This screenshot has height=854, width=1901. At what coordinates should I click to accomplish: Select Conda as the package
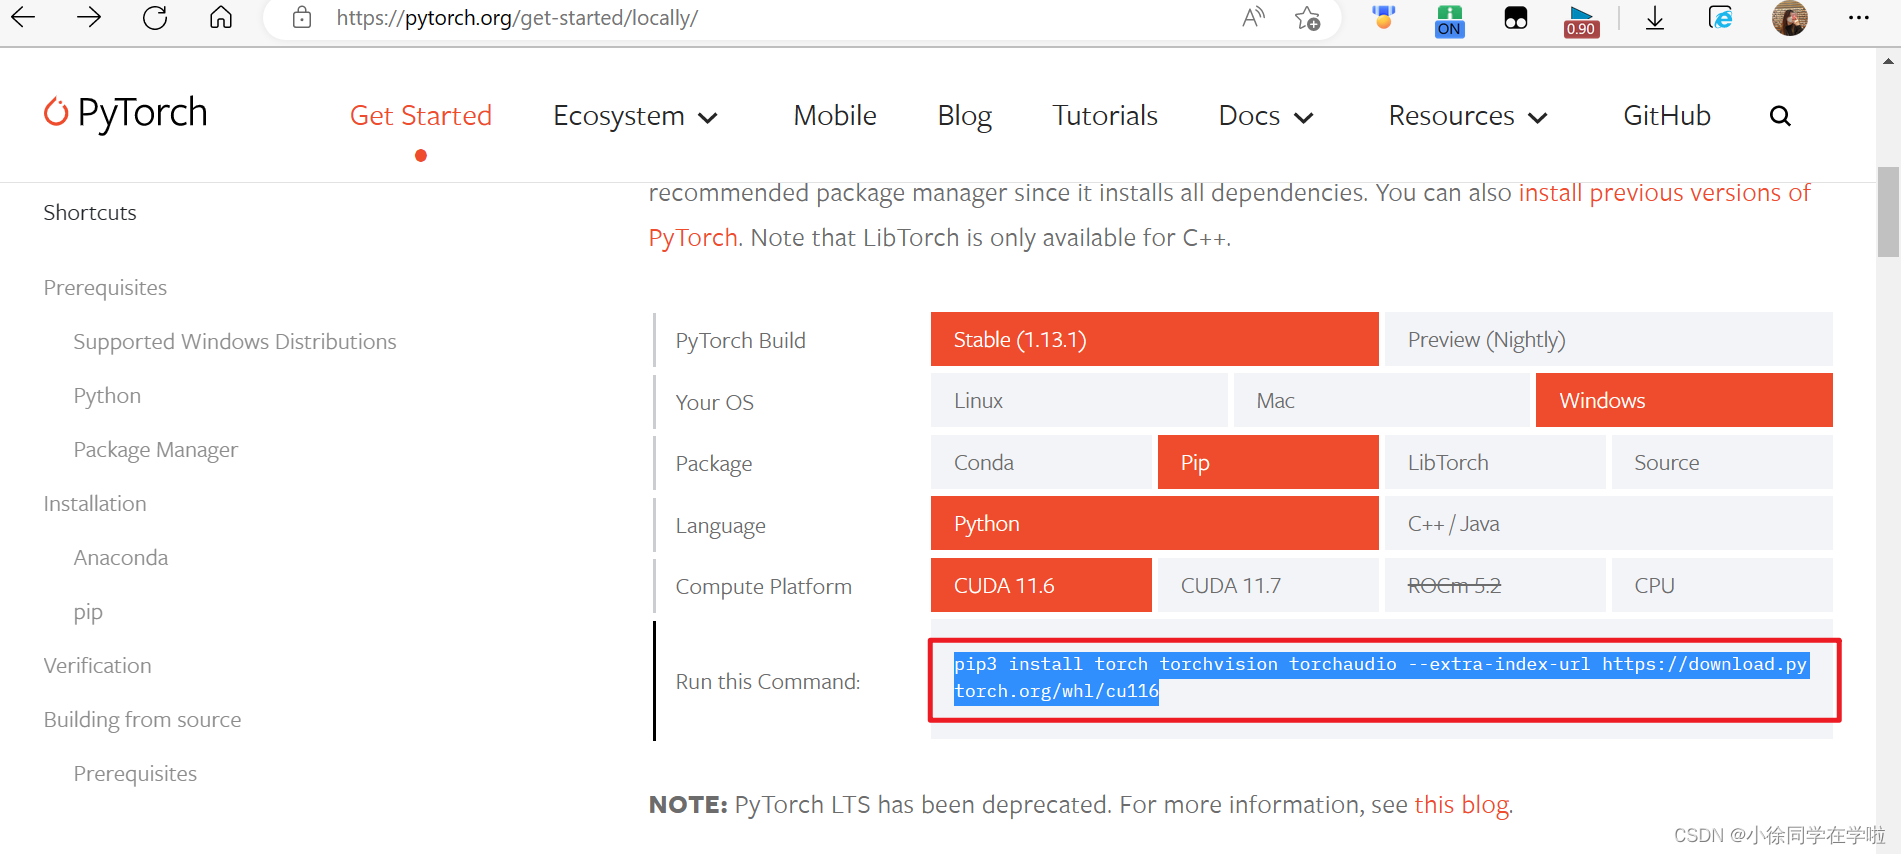coord(1041,462)
